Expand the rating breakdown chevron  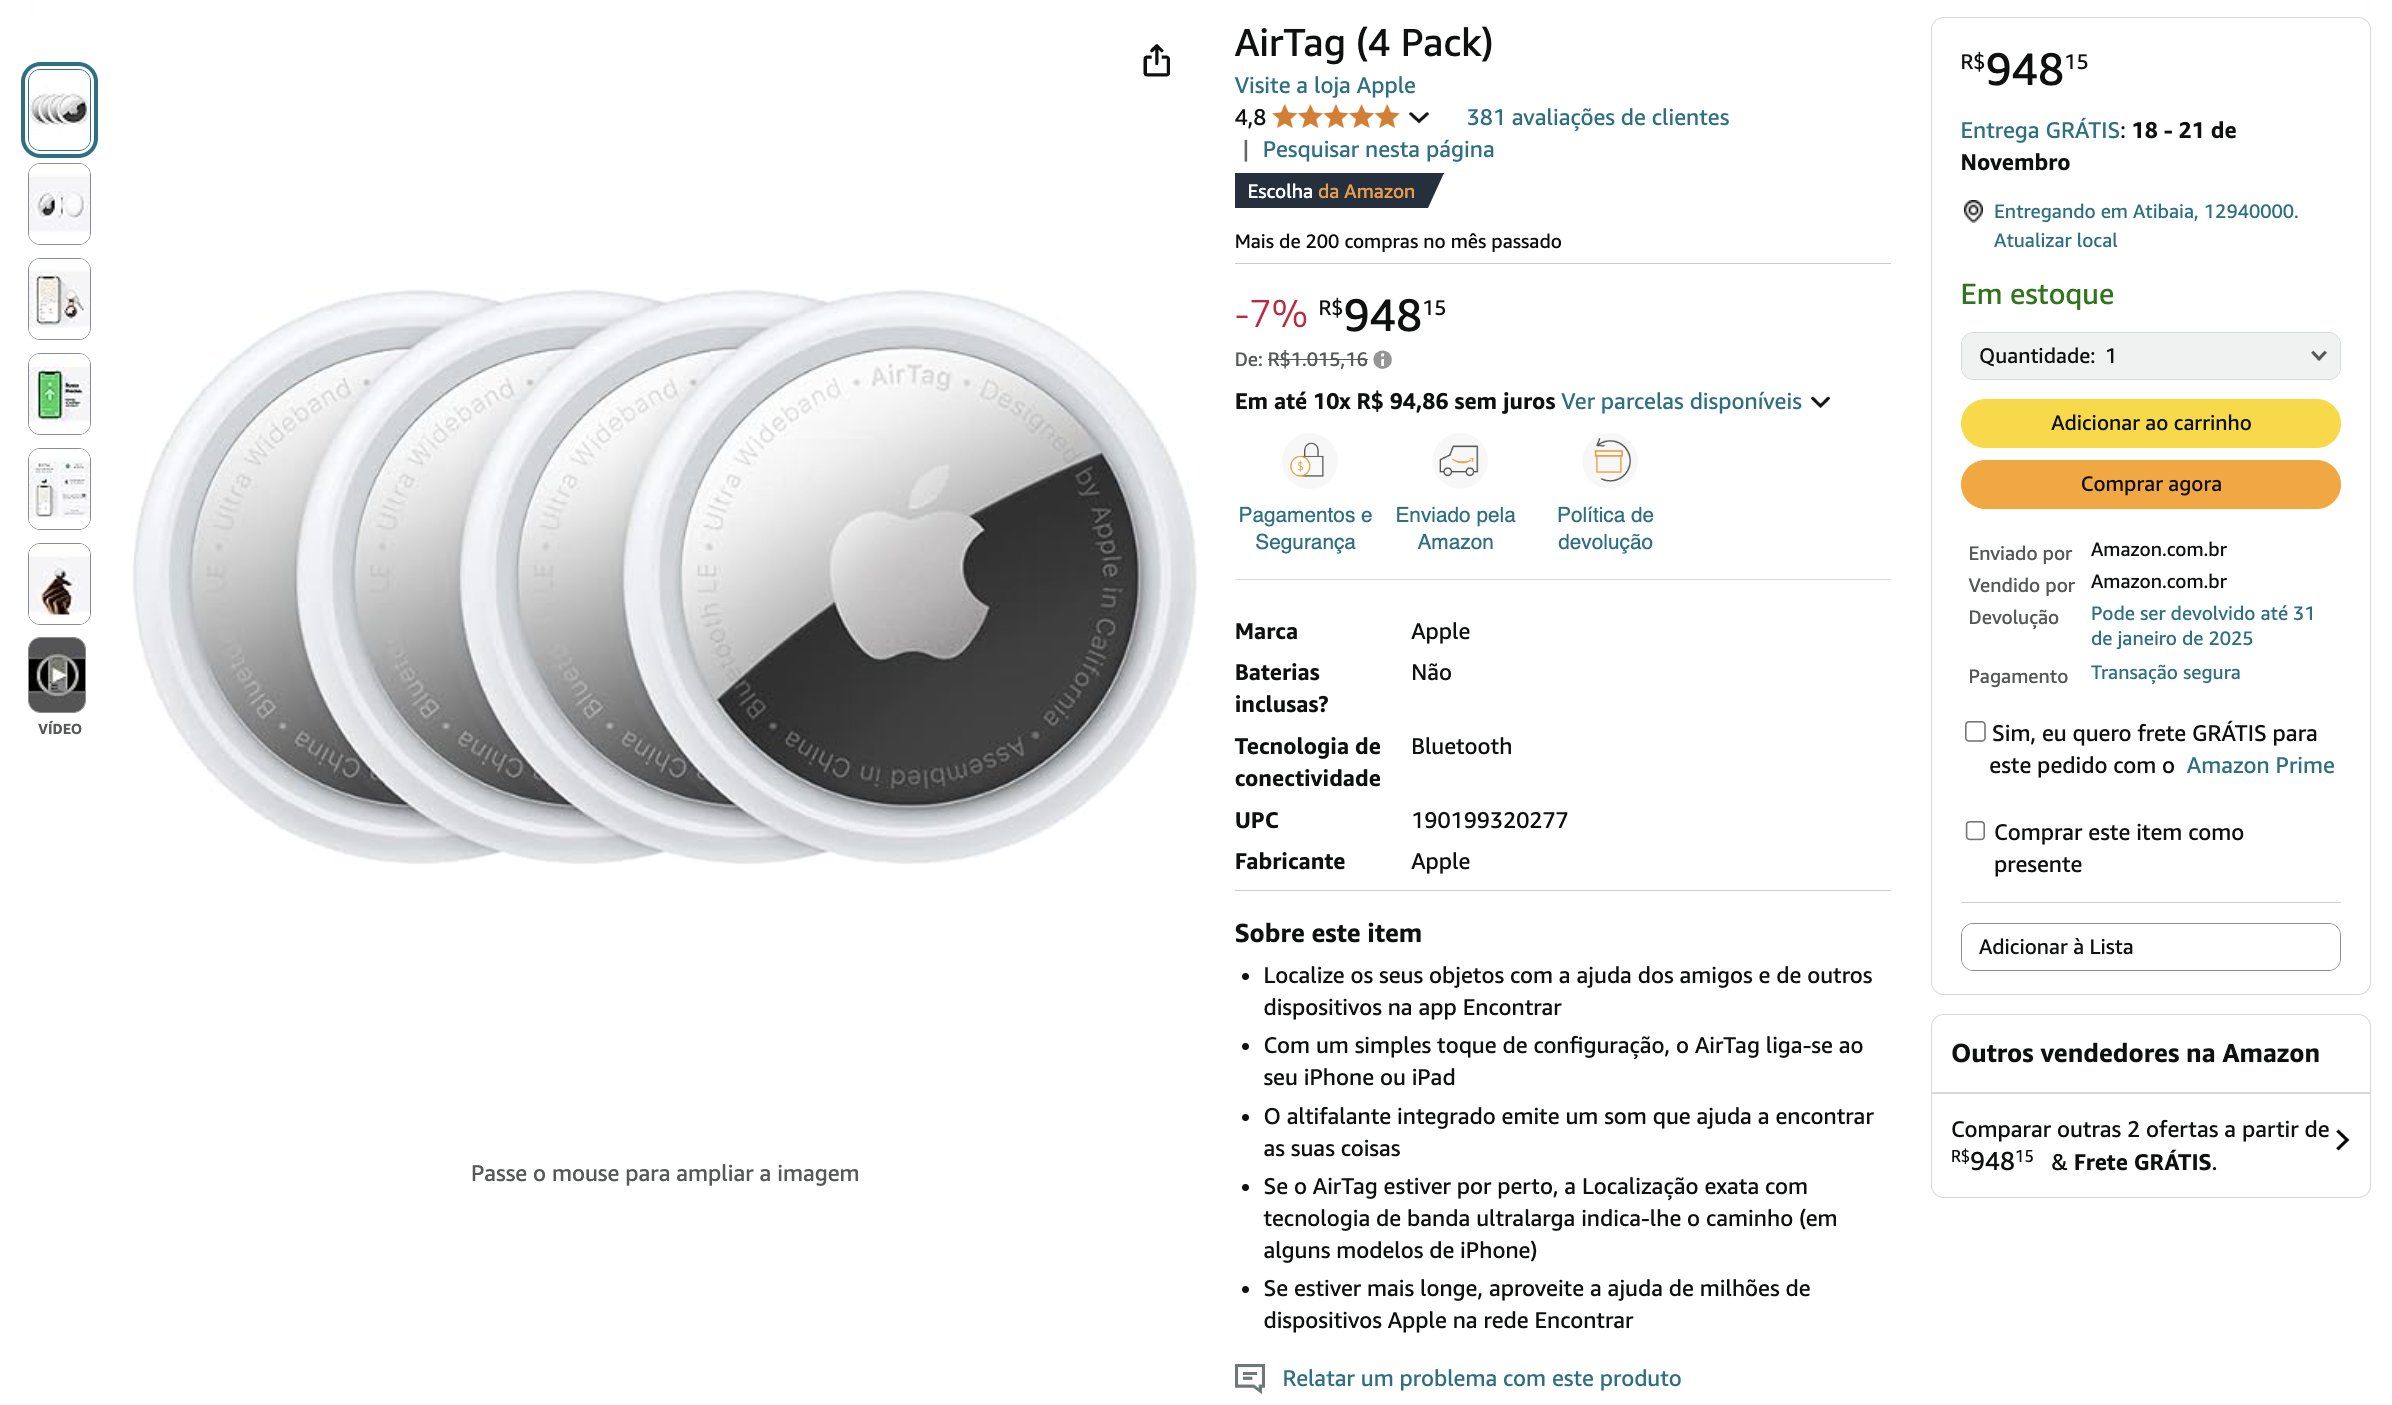pos(1419,118)
